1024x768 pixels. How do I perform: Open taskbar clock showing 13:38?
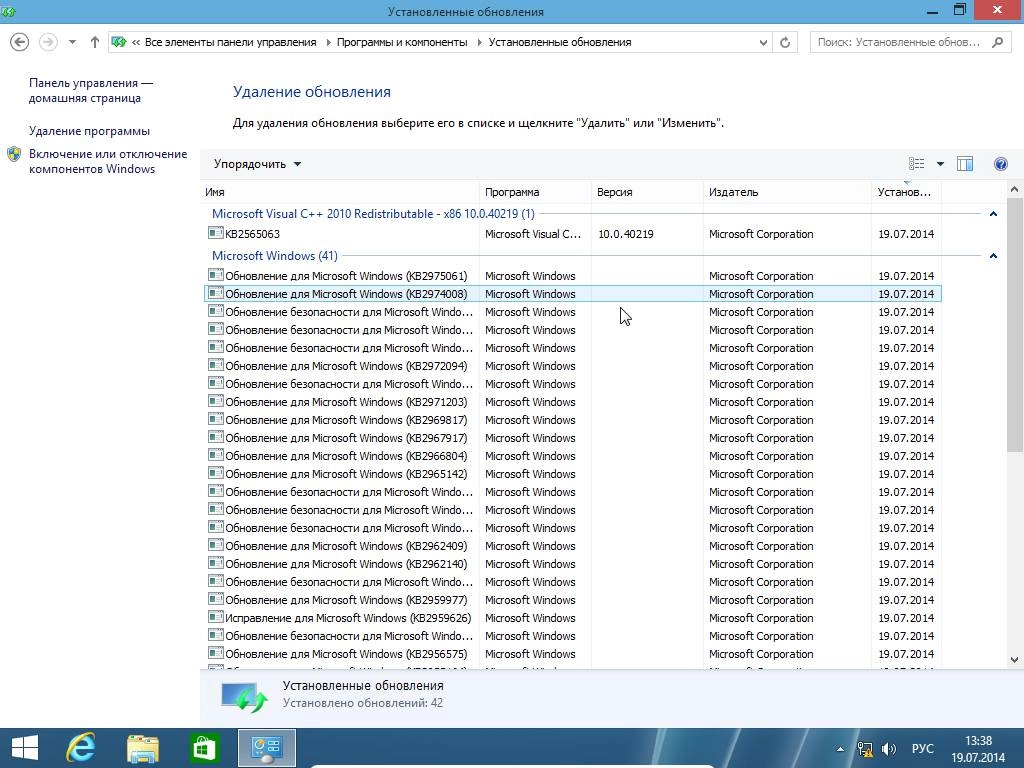point(978,749)
